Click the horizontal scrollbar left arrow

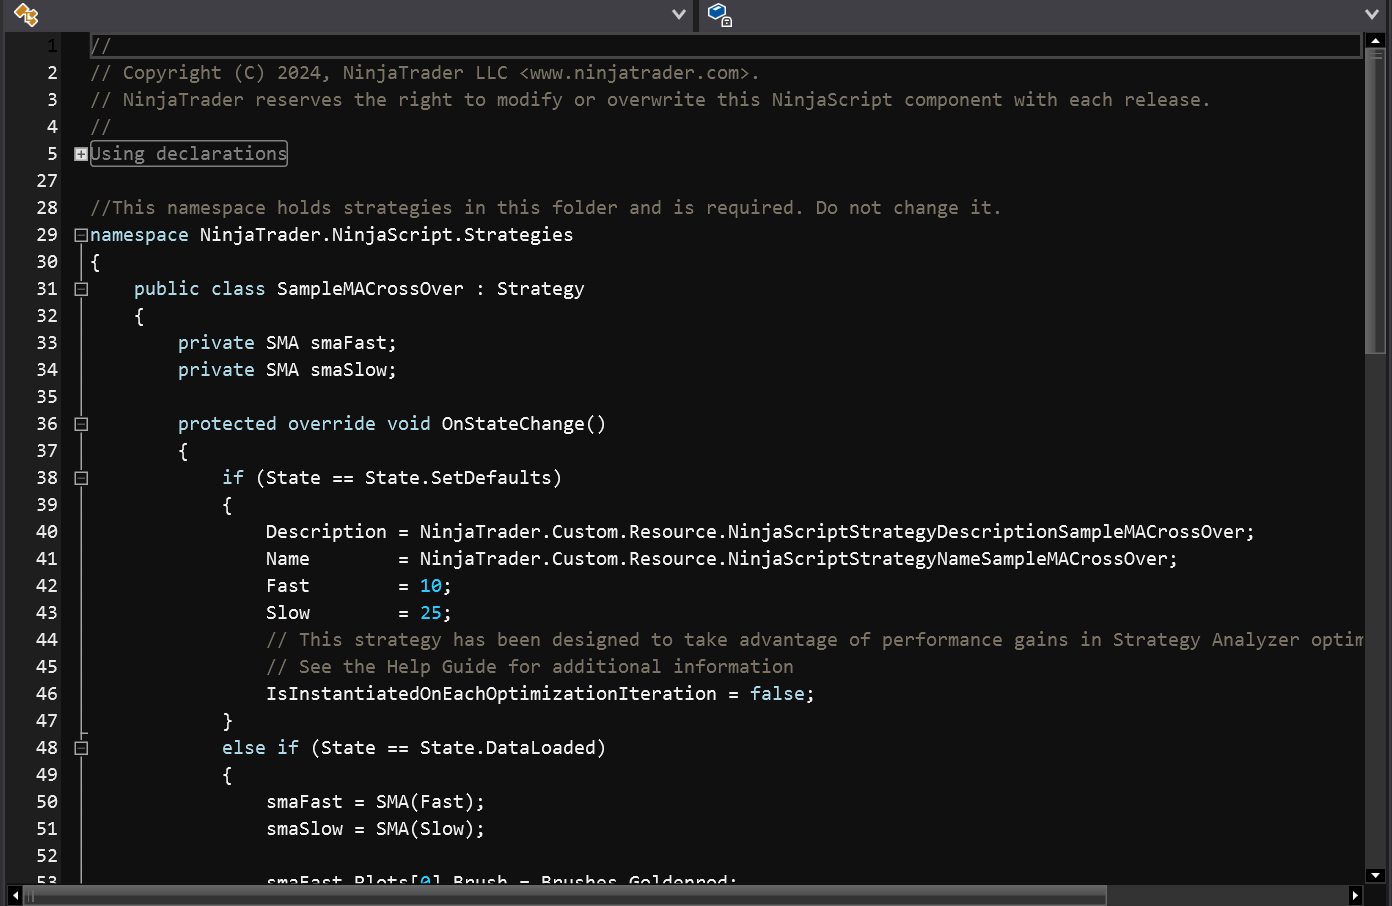(x=14, y=895)
